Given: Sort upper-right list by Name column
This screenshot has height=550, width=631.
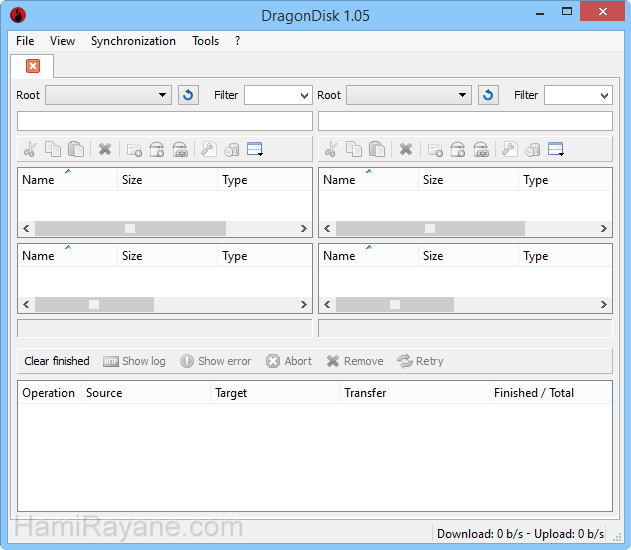Looking at the screenshot, I should [369, 179].
